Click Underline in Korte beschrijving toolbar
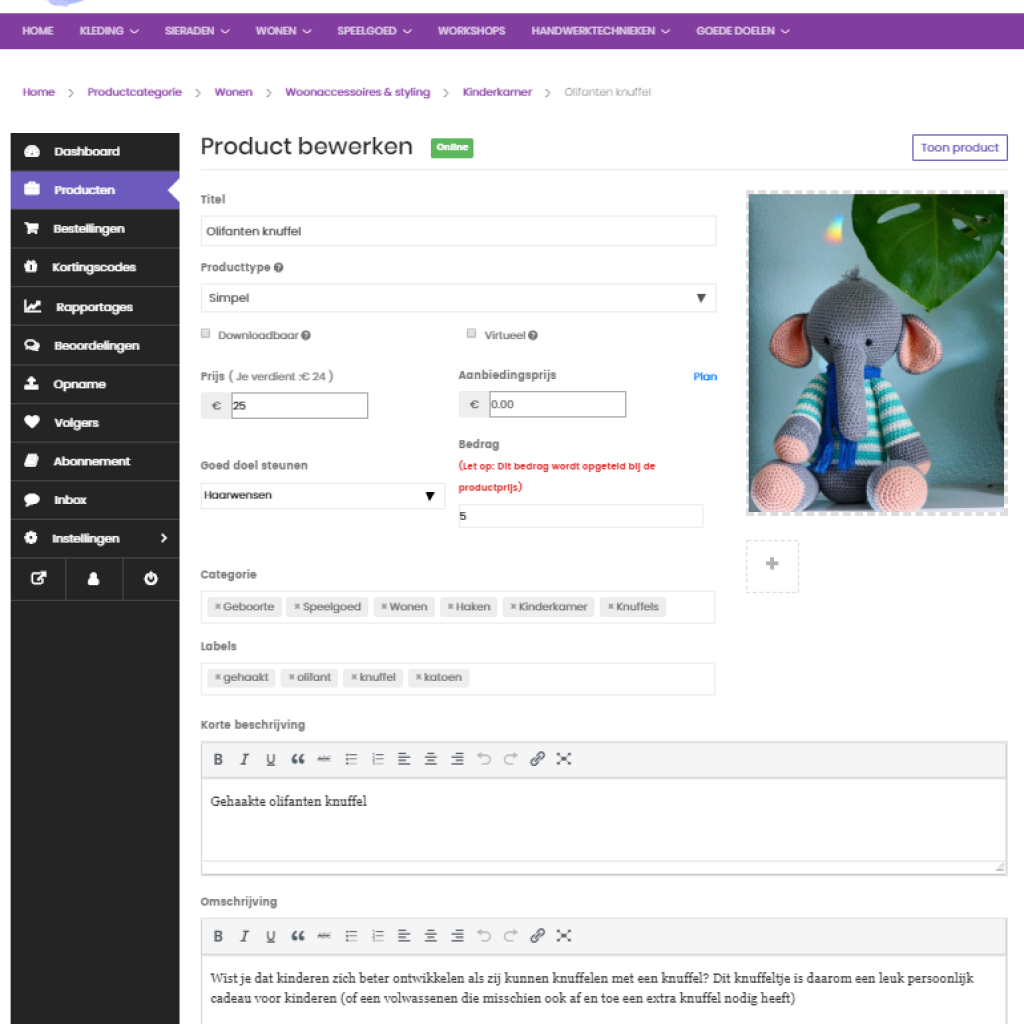 tap(270, 759)
